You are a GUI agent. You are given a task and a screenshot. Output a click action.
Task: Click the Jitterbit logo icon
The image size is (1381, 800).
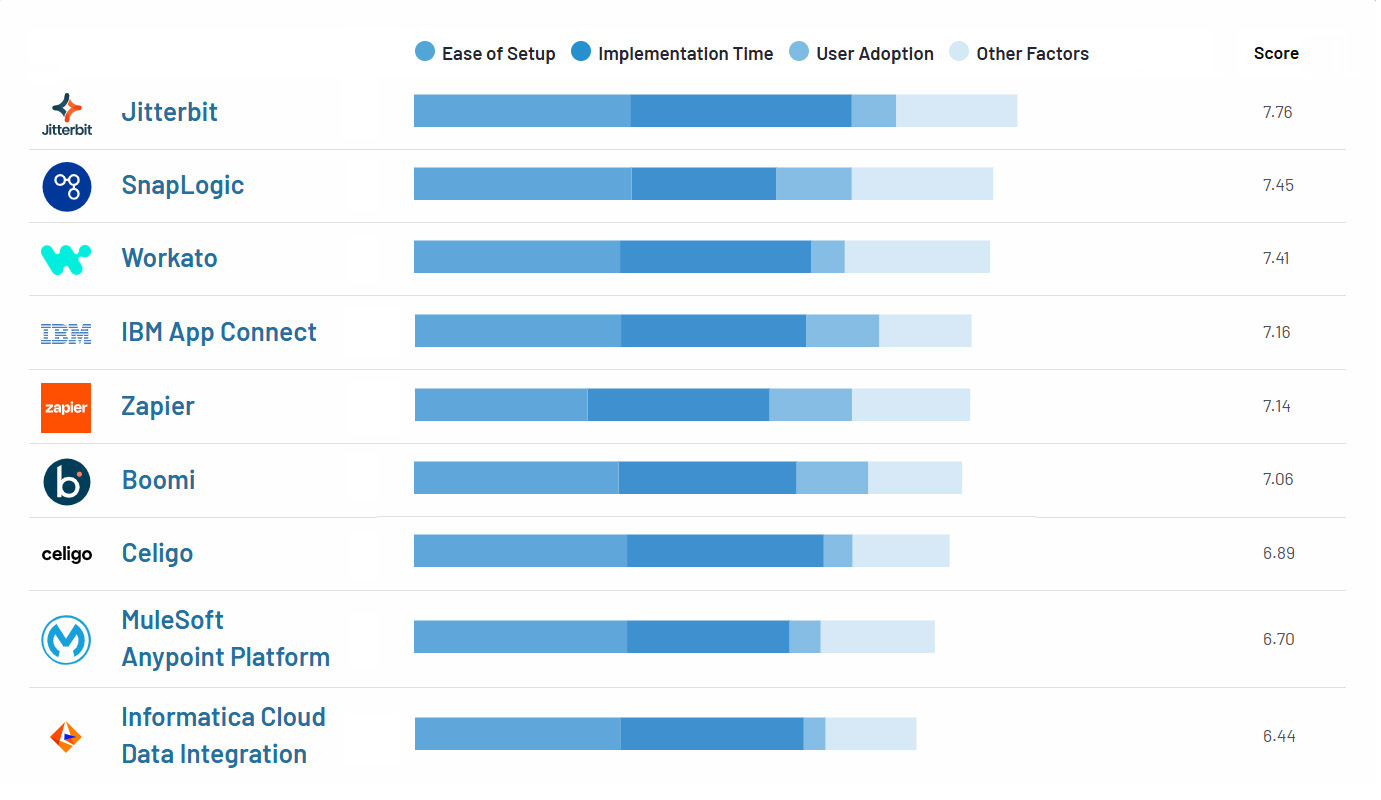click(66, 113)
